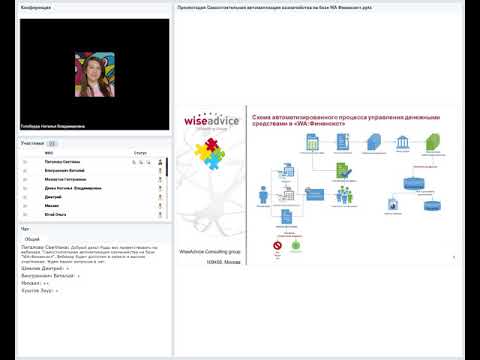The width and height of the screenshot is (480, 360).
Task: Click the moderator icon in the first participant row
Action: [160, 162]
